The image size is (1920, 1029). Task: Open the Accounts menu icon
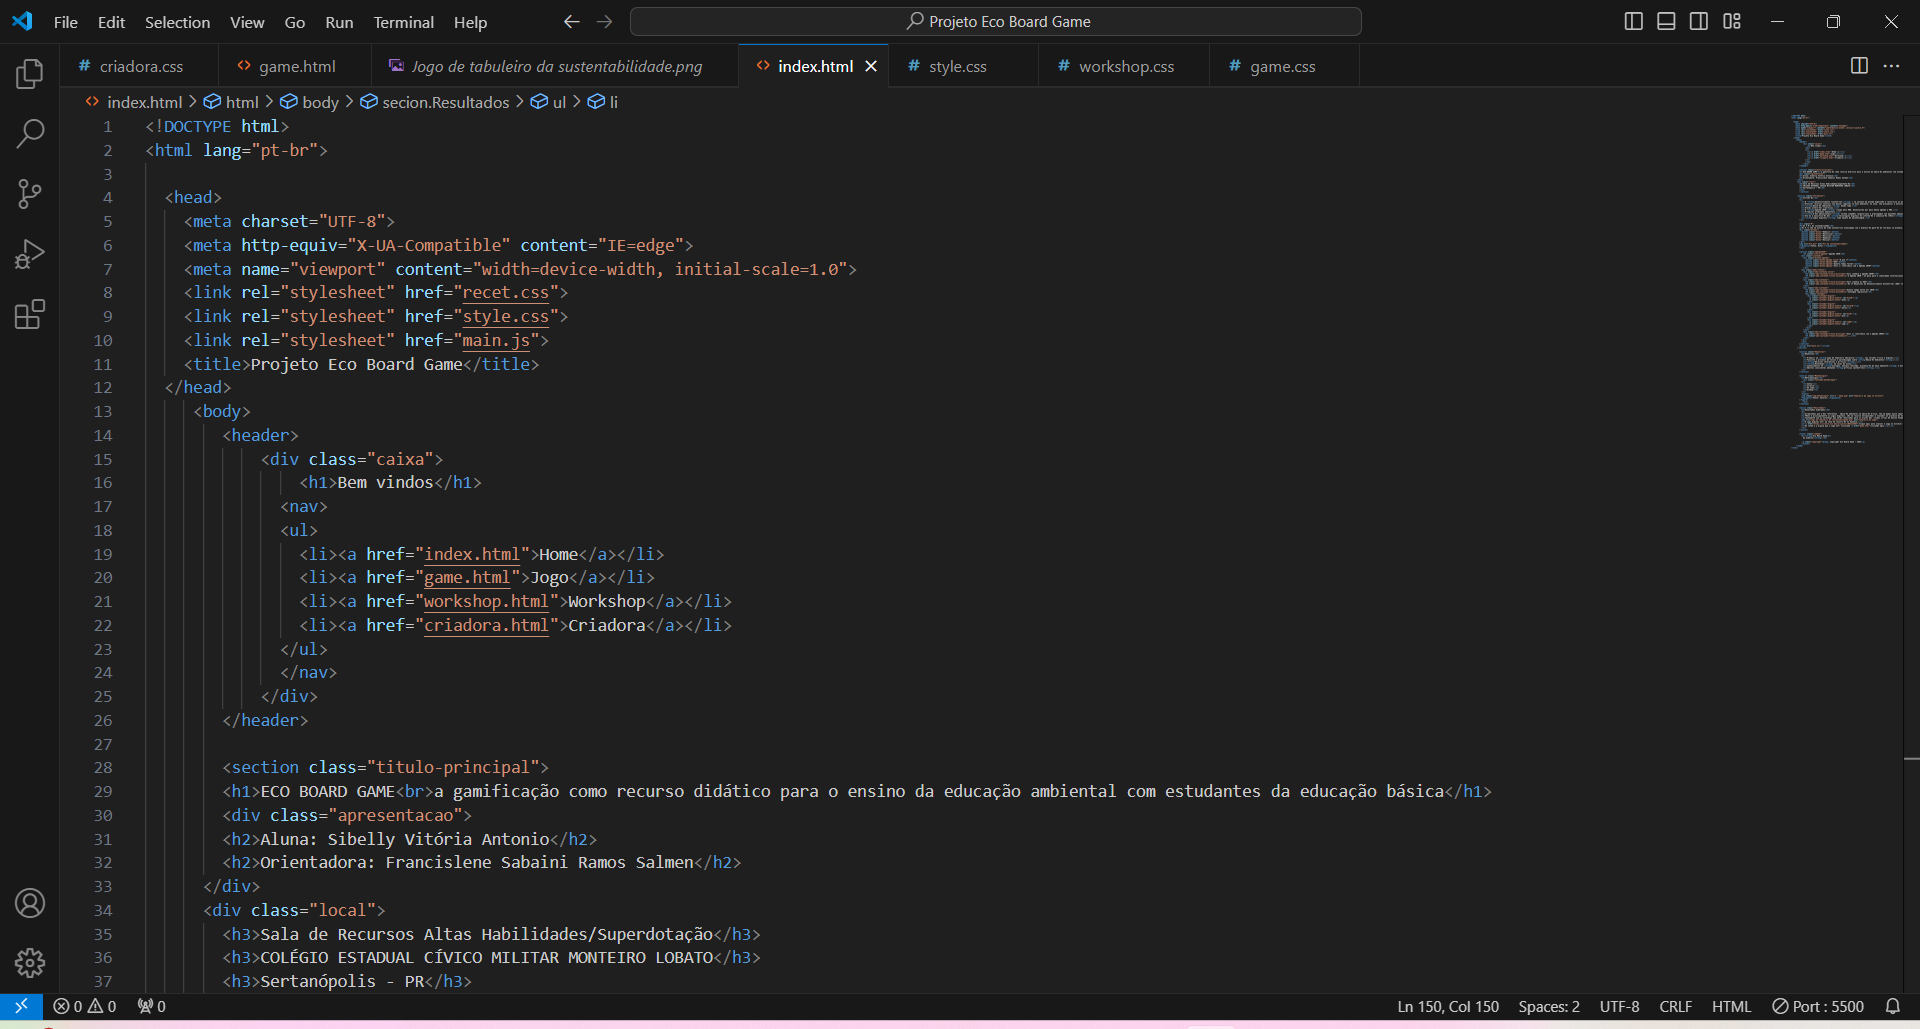(x=30, y=903)
